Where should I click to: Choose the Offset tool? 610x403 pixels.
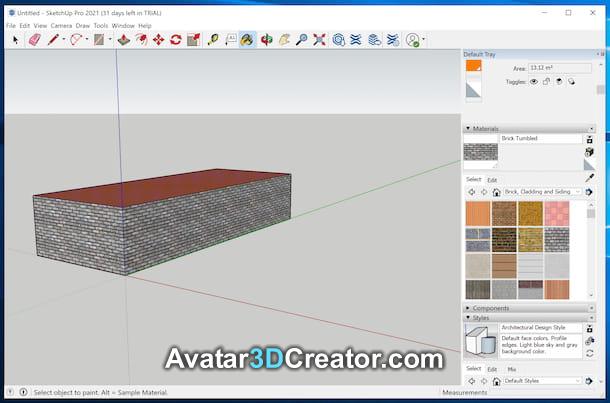[141, 40]
